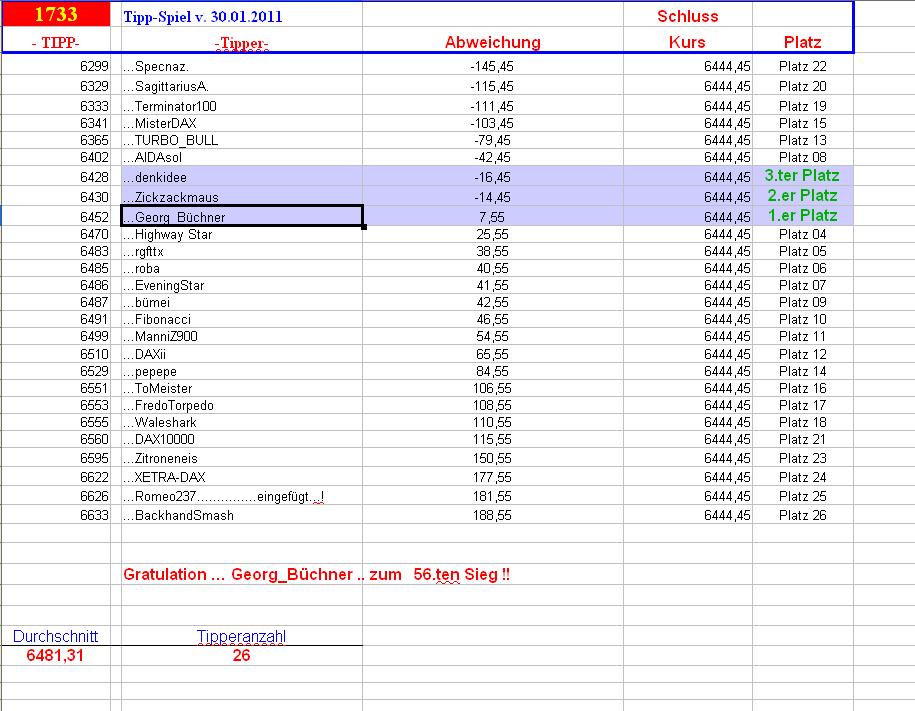Click the FredoTorpedo cell

tap(242, 405)
